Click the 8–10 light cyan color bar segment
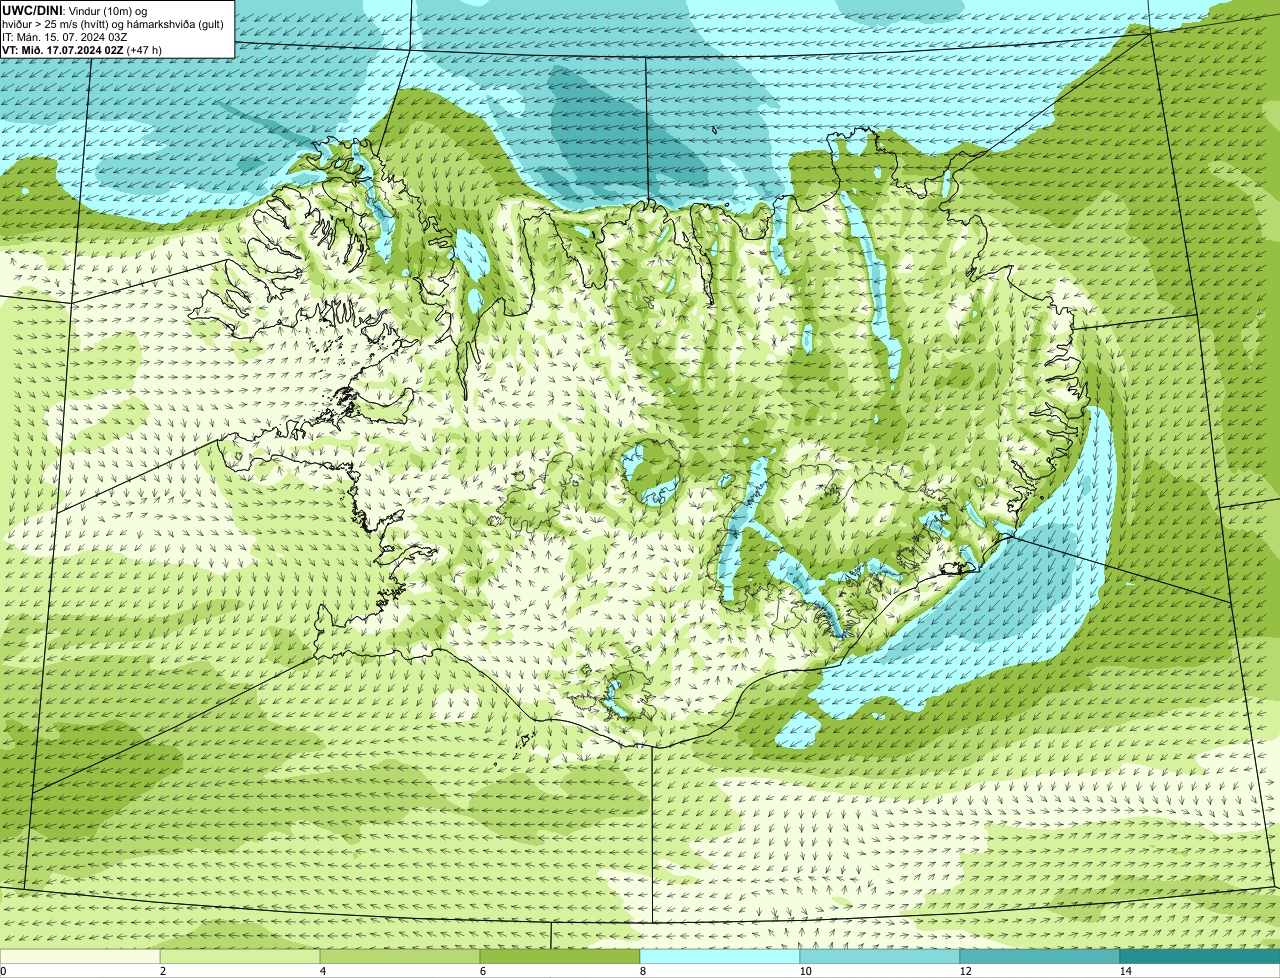 720,956
